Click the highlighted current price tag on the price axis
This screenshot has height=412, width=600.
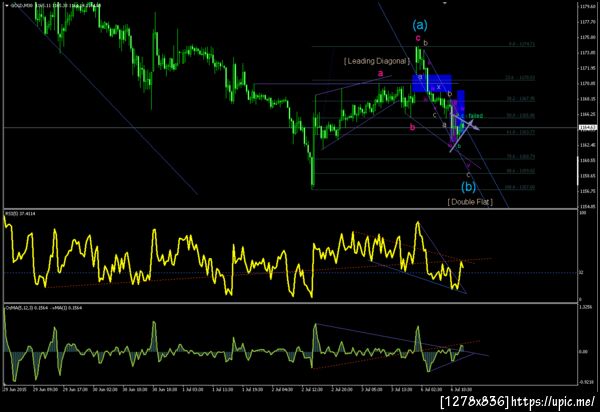(x=588, y=128)
